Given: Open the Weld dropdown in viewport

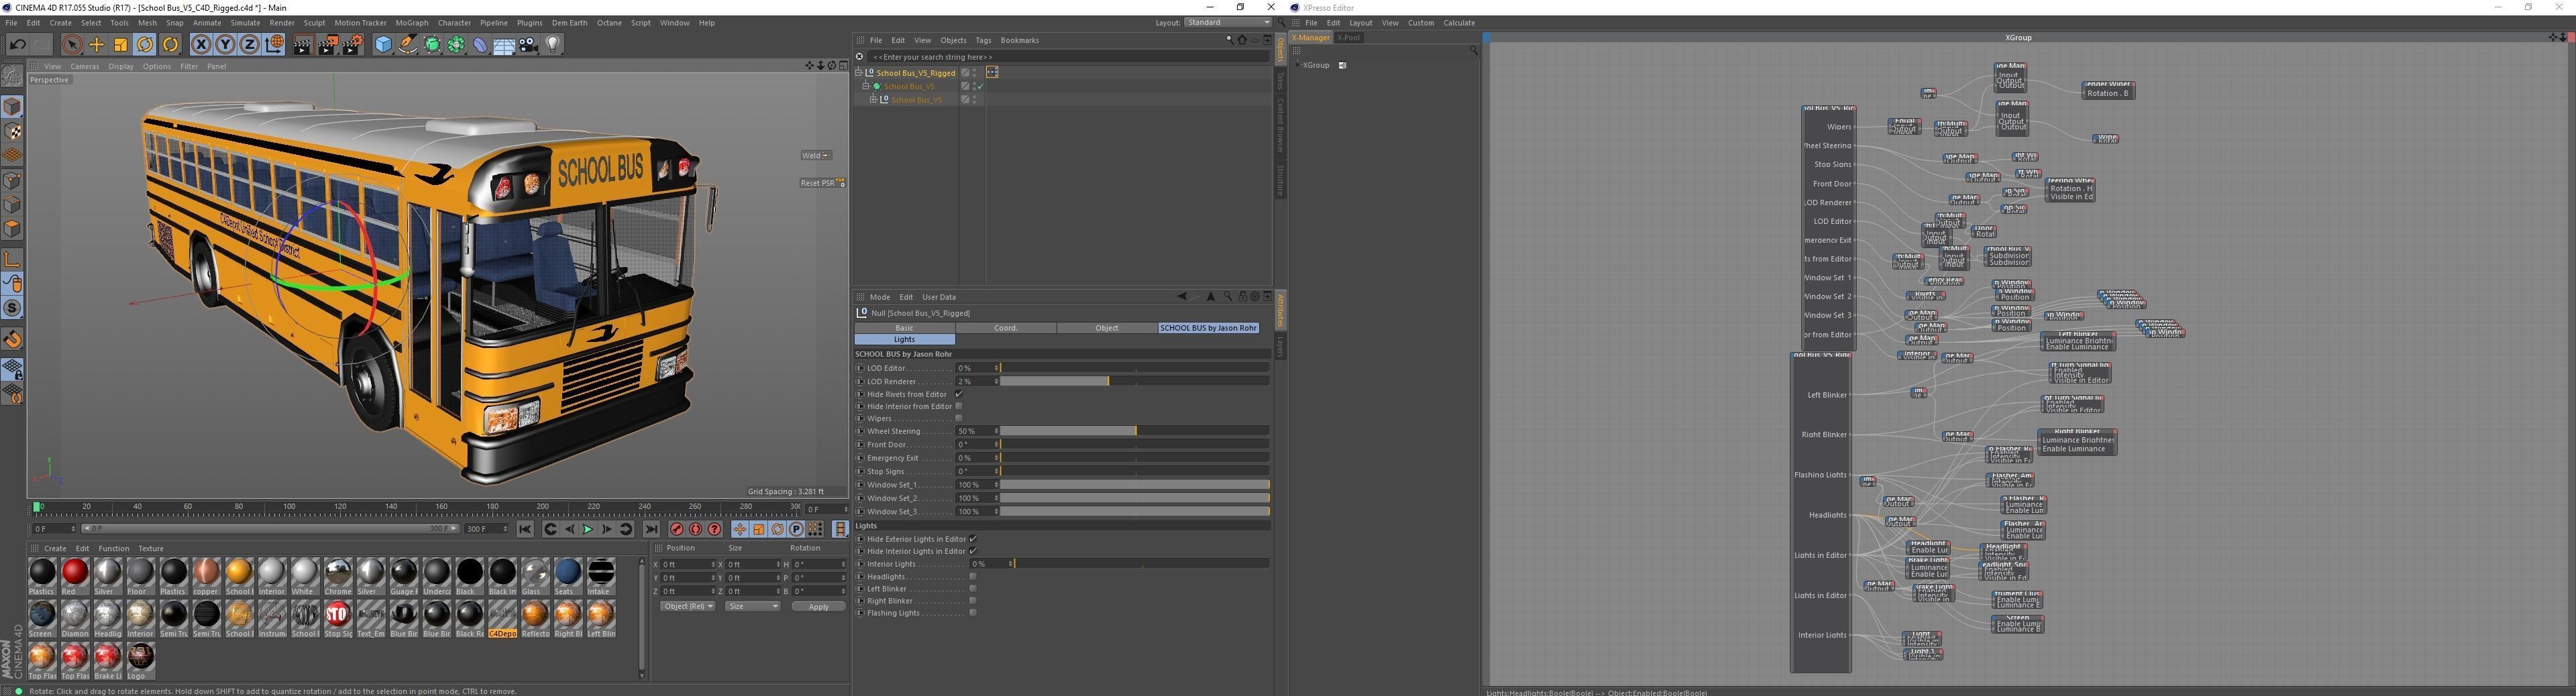Looking at the screenshot, I should pos(816,155).
